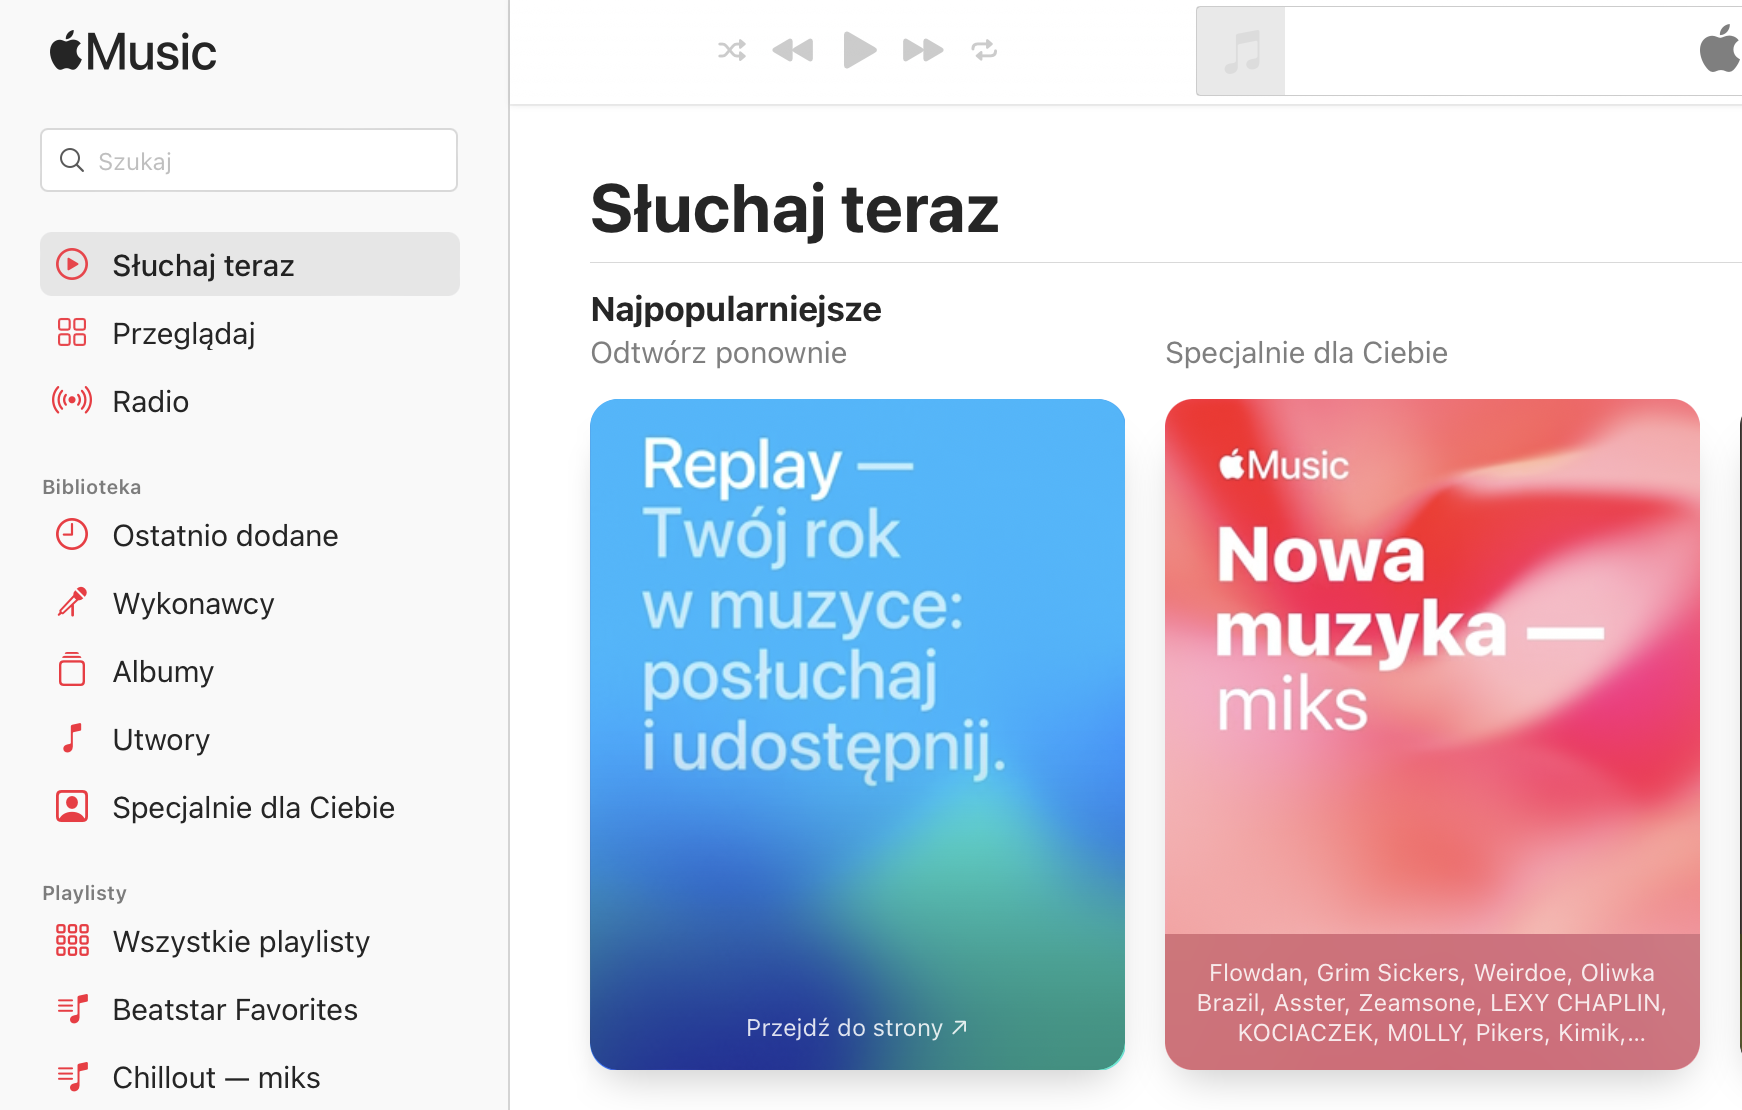Open the Nowa muzyka — miks card

1432,734
